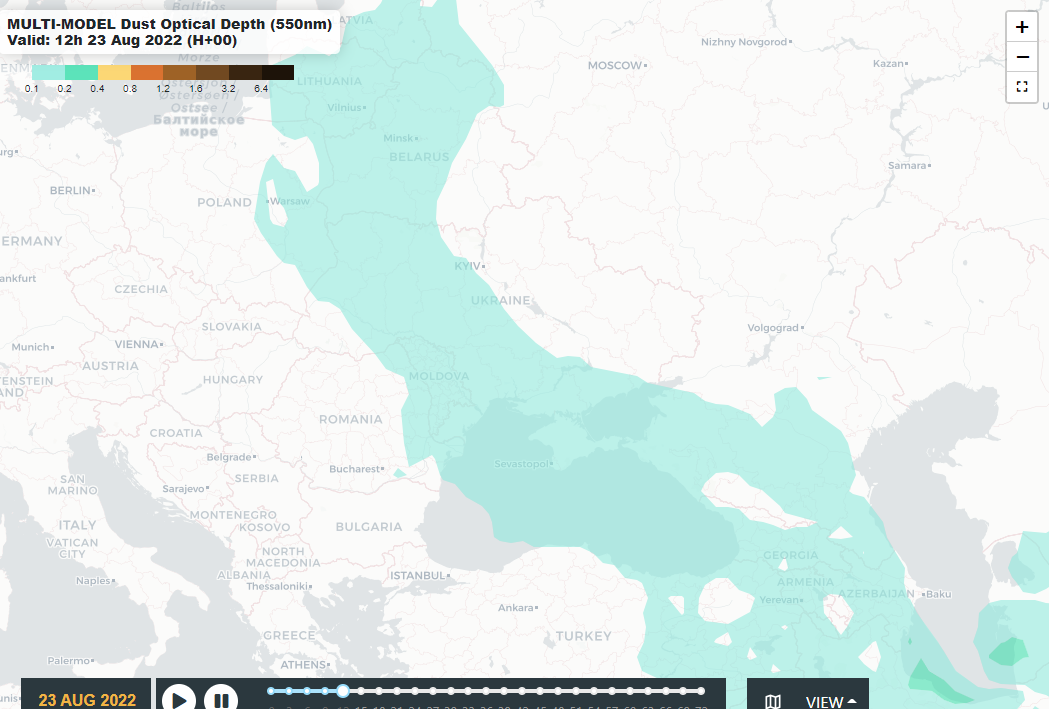
Task: Click the Dust Optical Depth title box
Action: (x=170, y=31)
